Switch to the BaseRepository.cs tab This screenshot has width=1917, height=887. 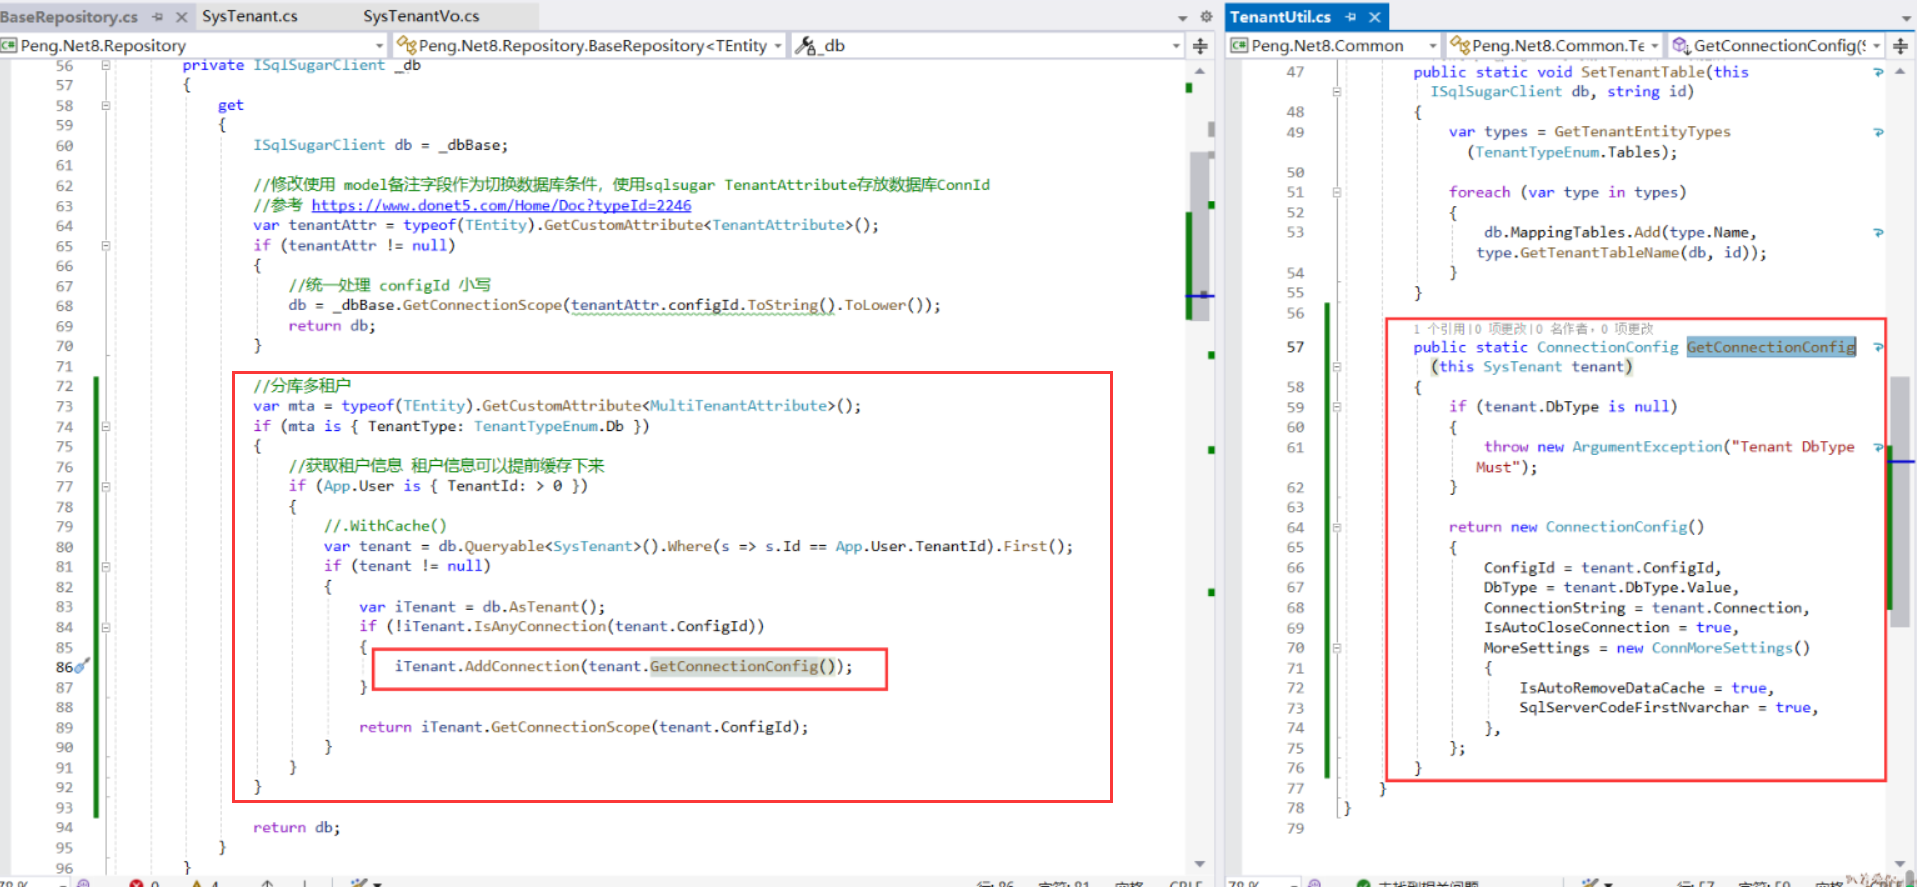pos(69,17)
